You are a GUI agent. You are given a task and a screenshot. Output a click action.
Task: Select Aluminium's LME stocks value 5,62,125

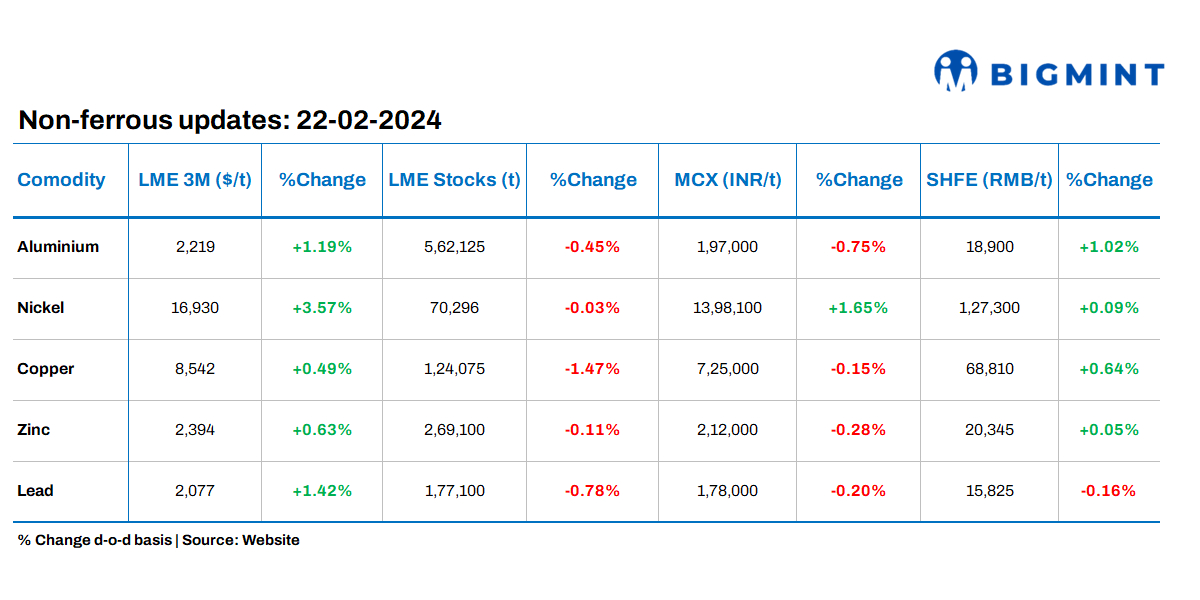(x=454, y=246)
